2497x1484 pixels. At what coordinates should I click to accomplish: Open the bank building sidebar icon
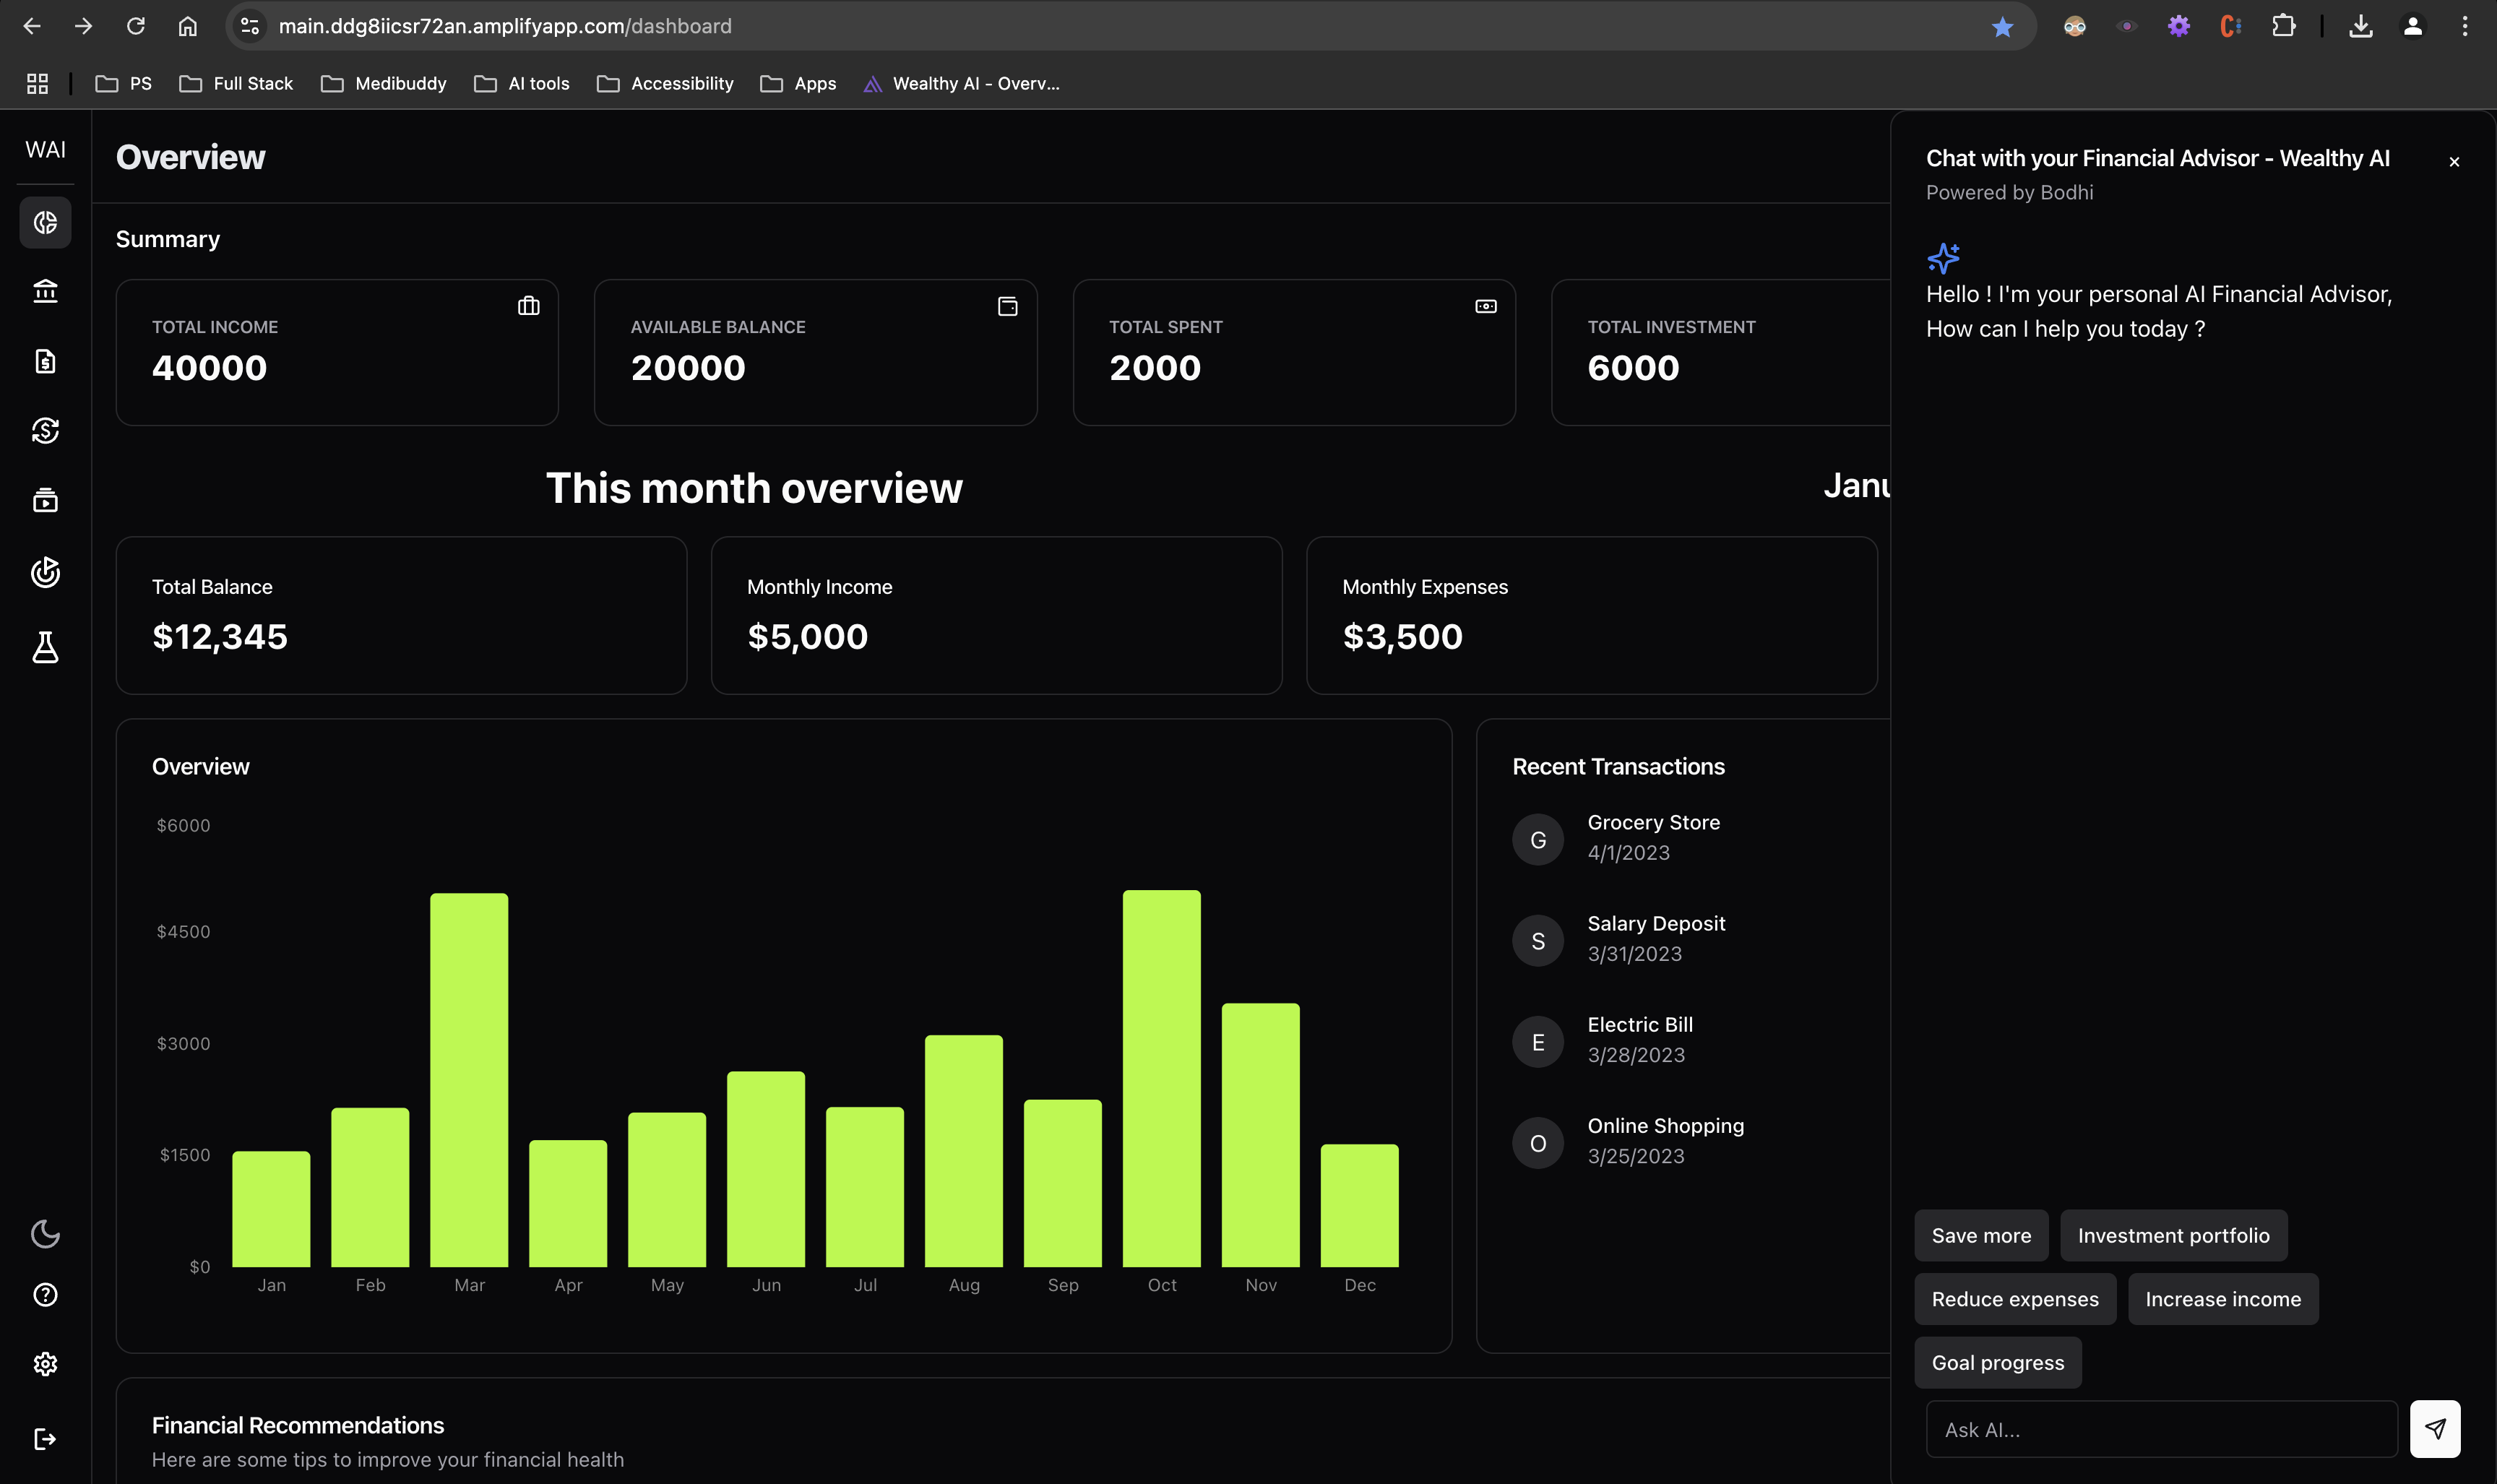click(x=45, y=291)
